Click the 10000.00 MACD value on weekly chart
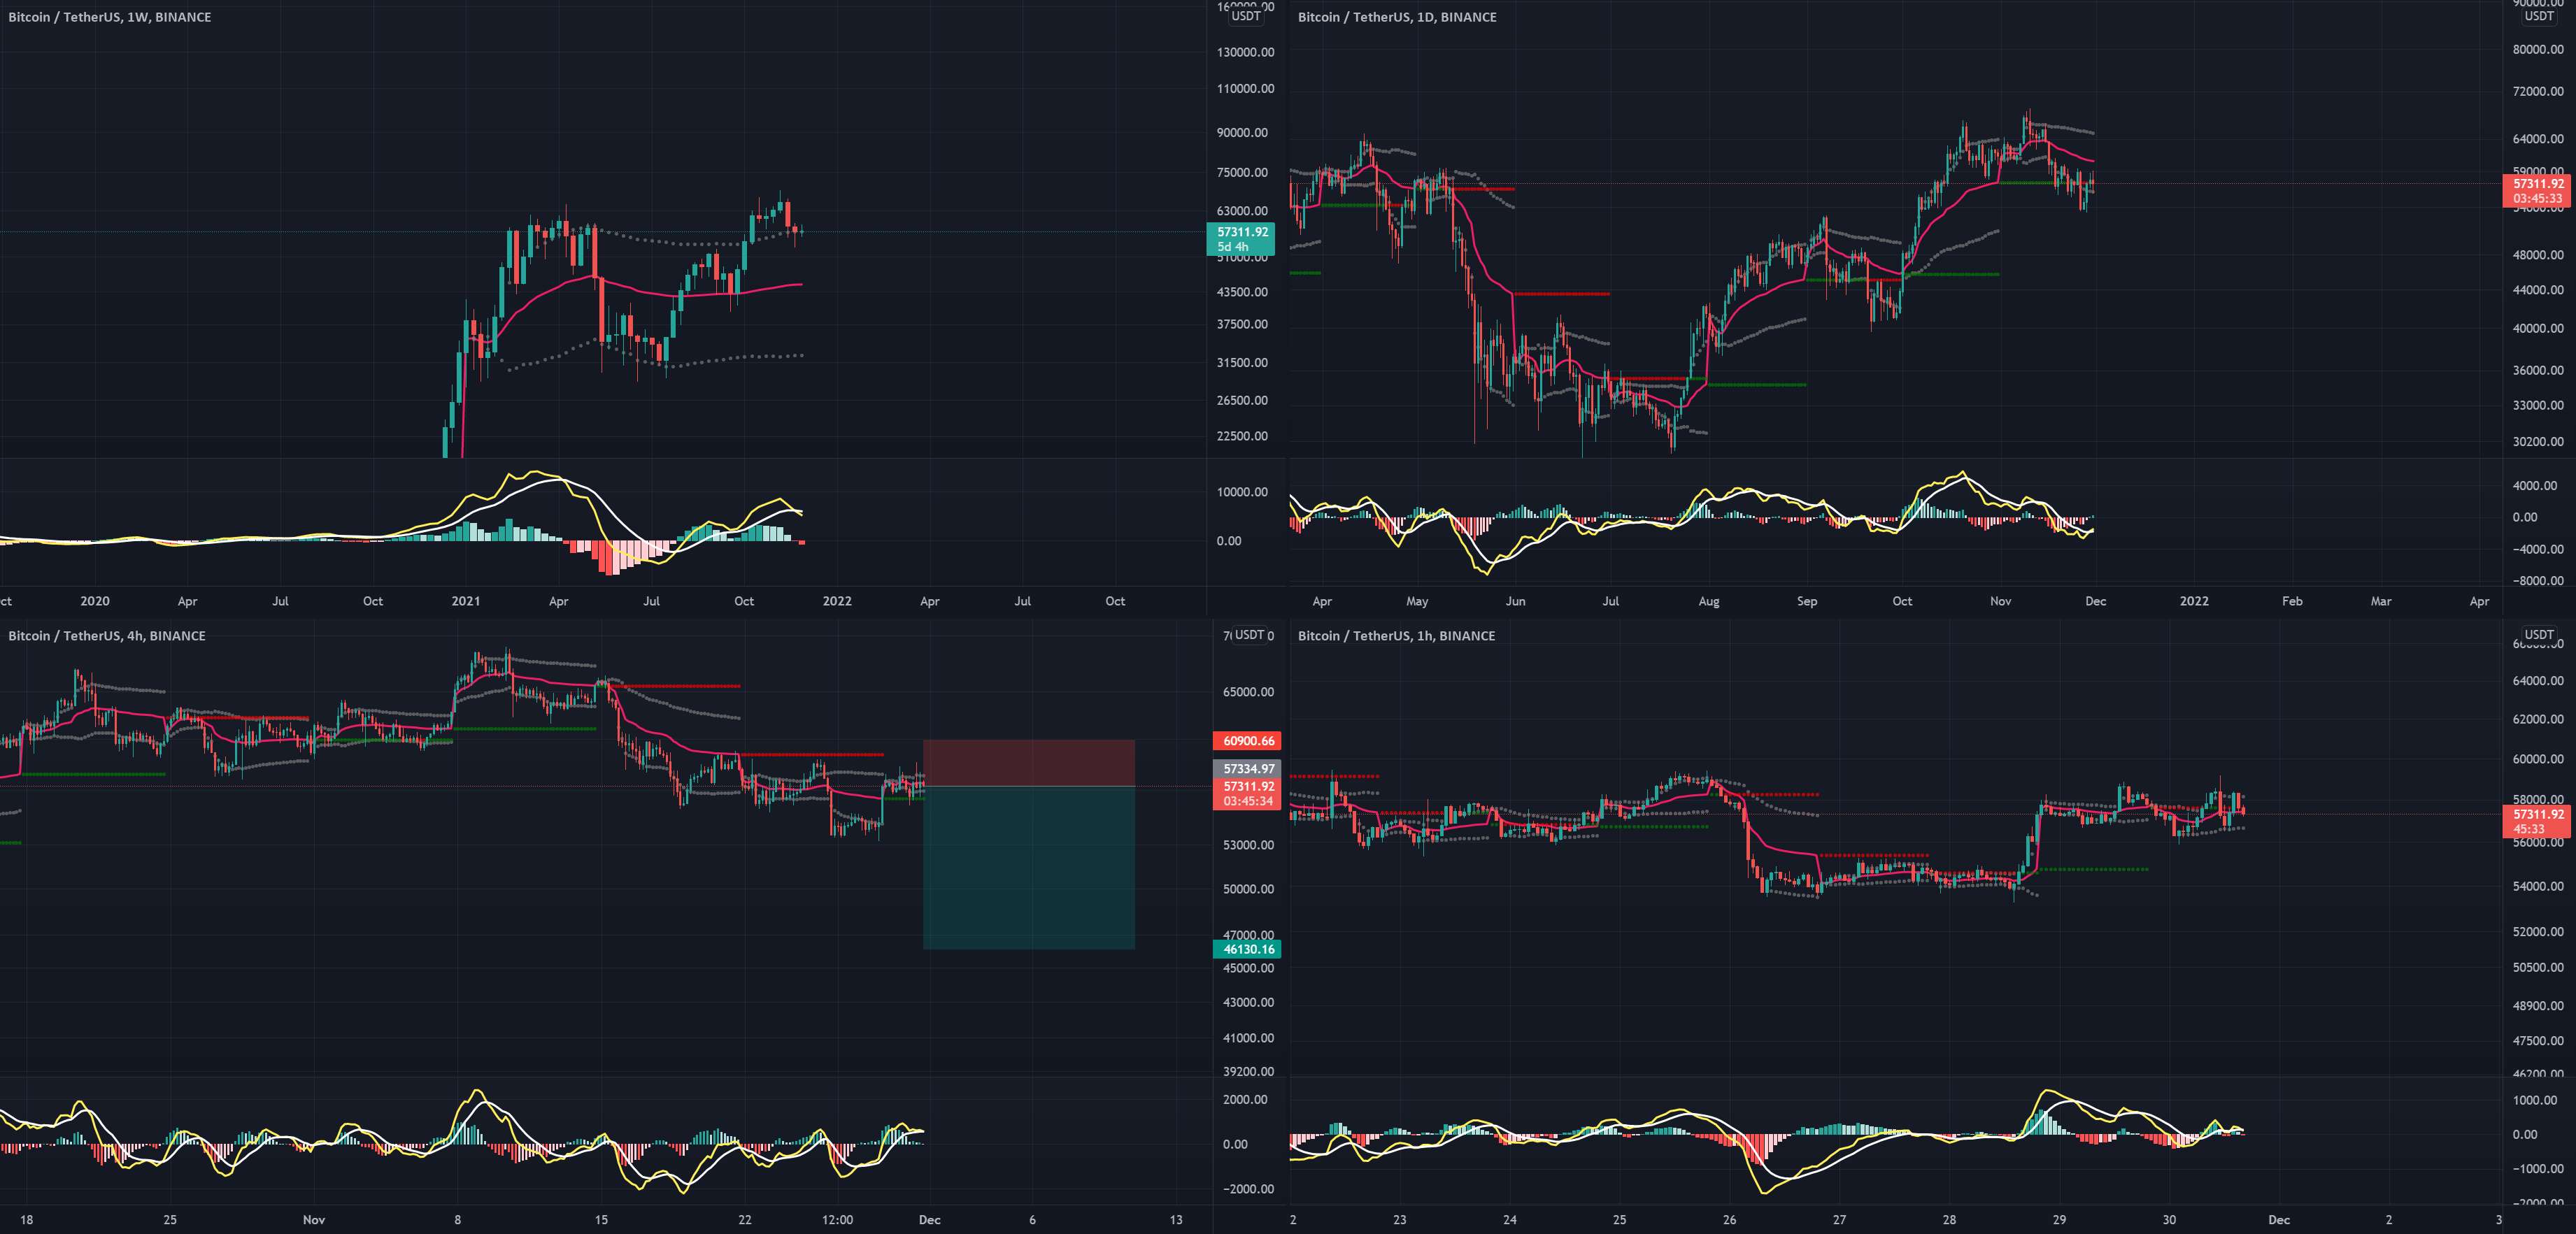Image resolution: width=2576 pixels, height=1234 pixels. pos(1242,492)
